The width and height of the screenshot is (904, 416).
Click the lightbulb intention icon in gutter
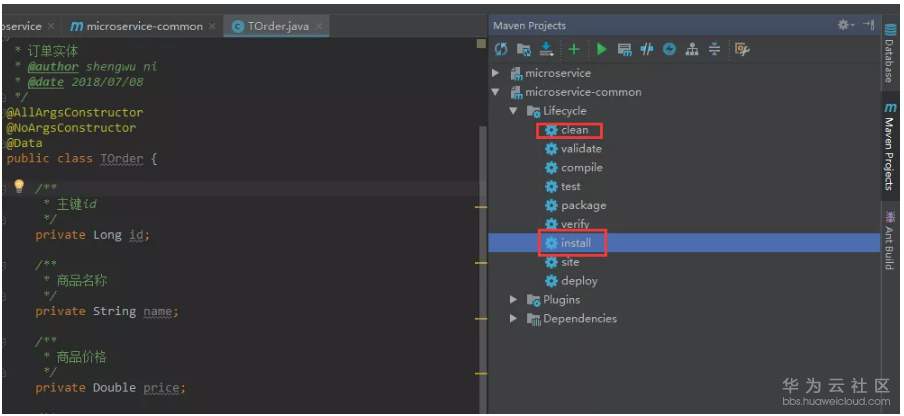tap(19, 186)
